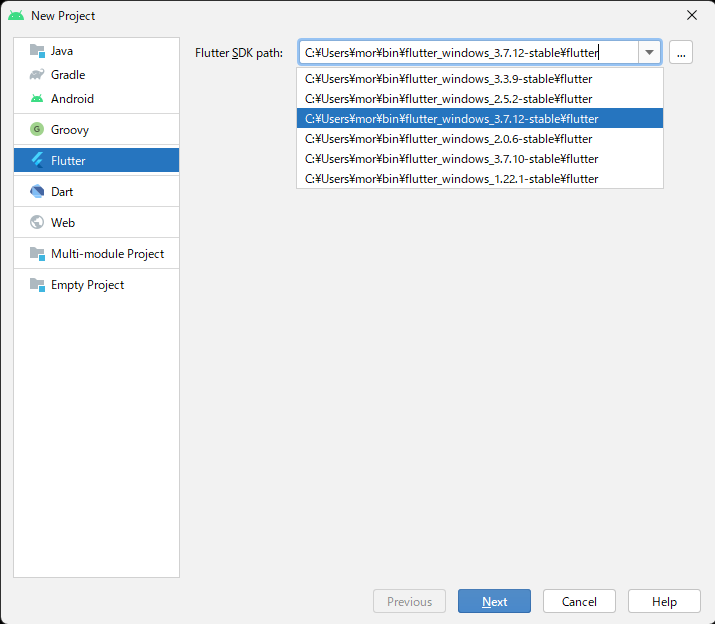Screen dimensions: 715x624
Task: Select Empty Project label
Action: tap(87, 285)
